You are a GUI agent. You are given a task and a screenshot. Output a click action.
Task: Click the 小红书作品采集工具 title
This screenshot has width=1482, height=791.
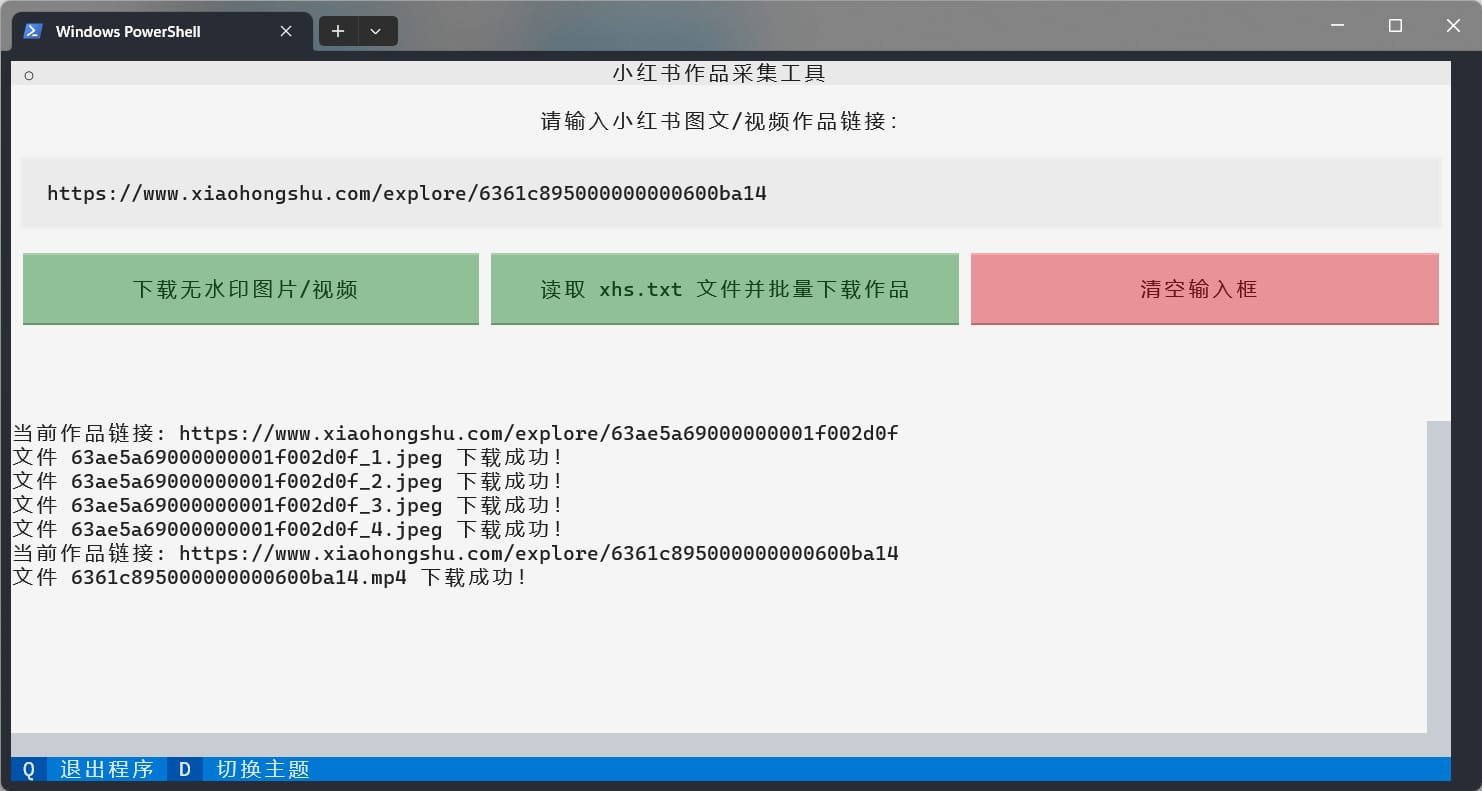click(719, 72)
